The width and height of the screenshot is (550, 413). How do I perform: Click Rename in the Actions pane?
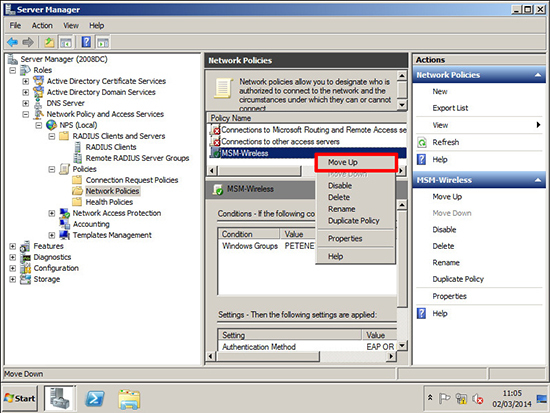coord(446,263)
